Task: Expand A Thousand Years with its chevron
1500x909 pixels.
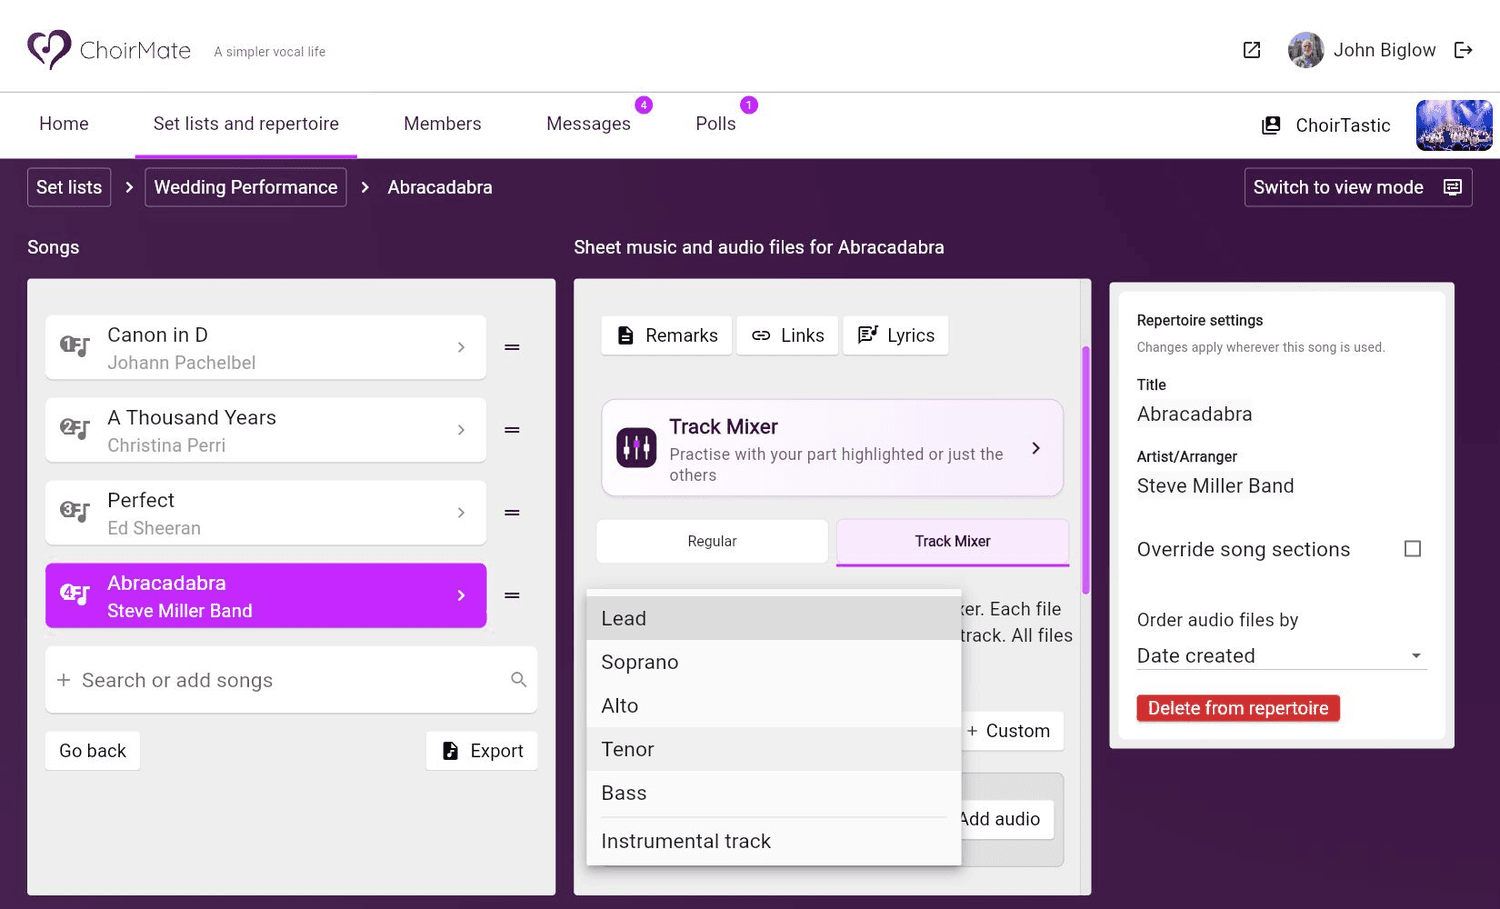Action: [x=461, y=430]
